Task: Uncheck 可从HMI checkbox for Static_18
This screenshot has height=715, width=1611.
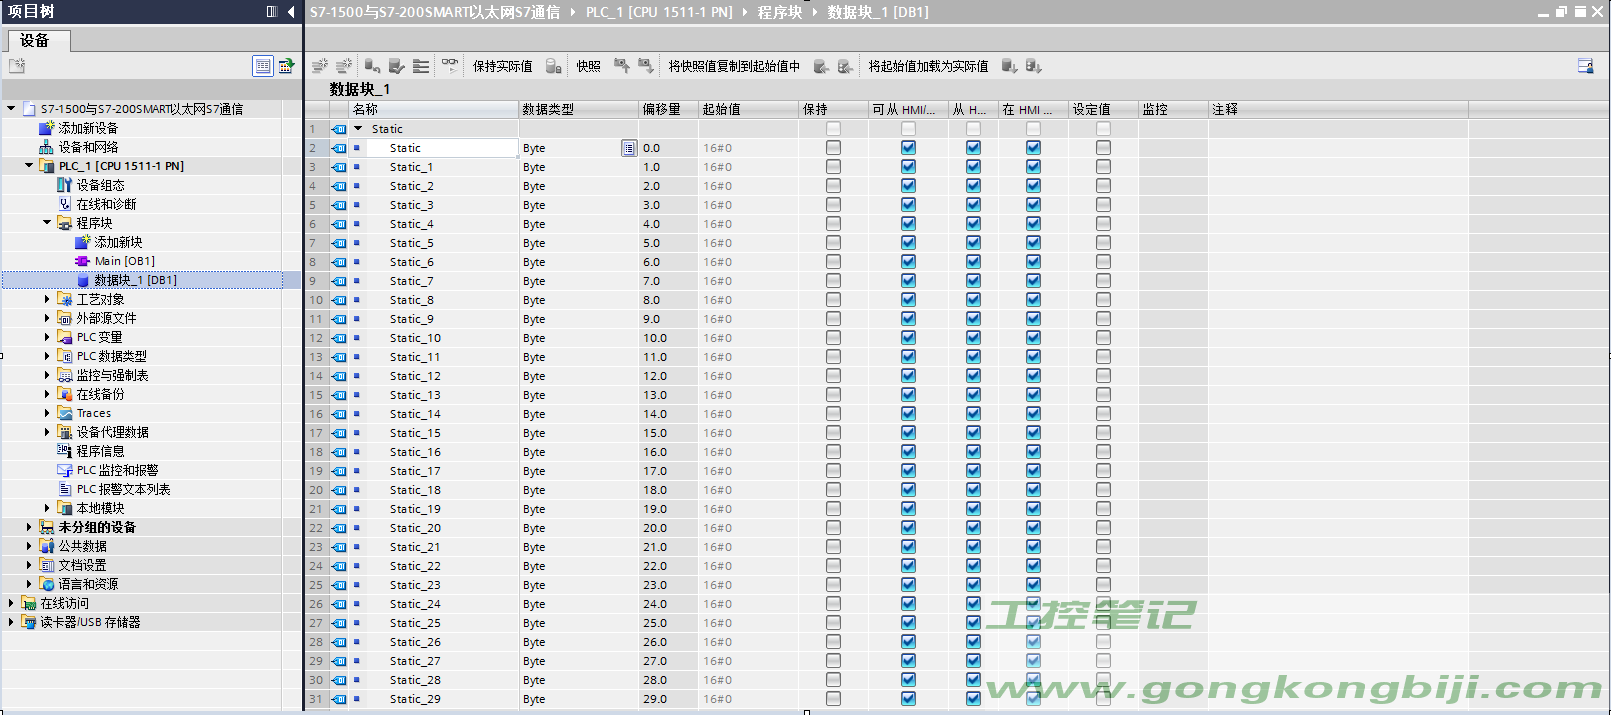Action: point(908,490)
